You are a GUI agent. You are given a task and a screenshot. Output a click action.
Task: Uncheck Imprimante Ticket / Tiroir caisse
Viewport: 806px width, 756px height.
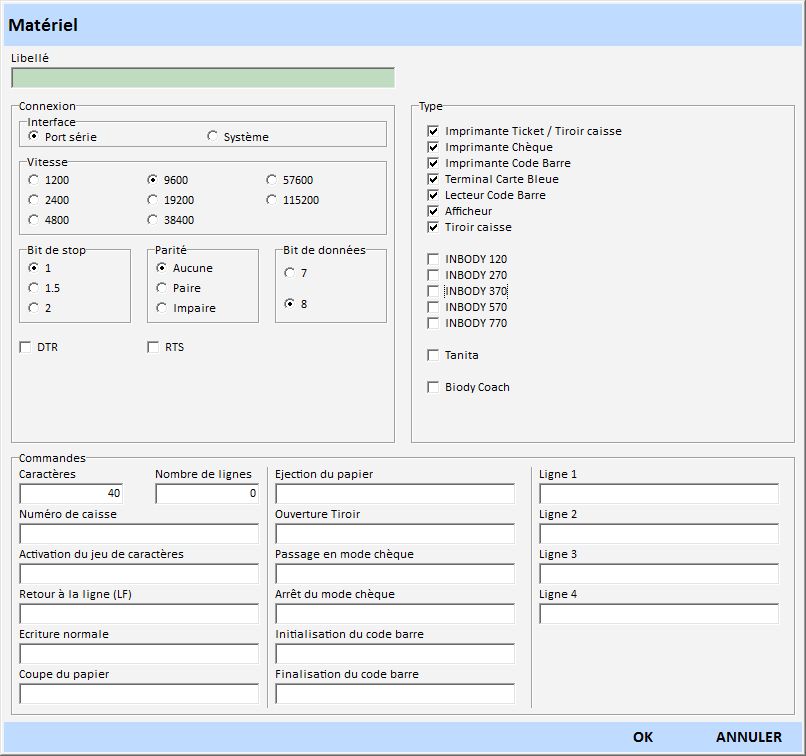433,131
